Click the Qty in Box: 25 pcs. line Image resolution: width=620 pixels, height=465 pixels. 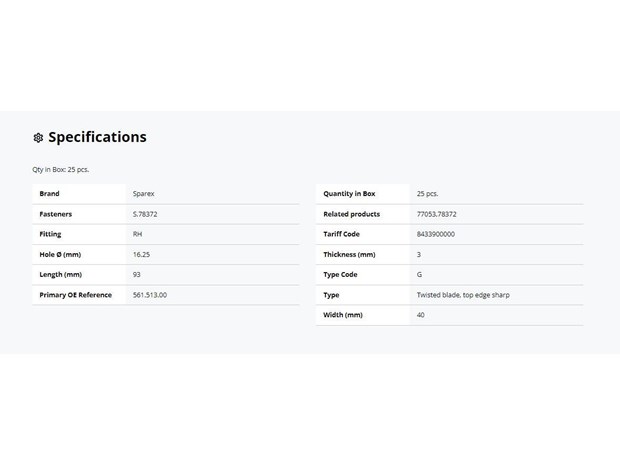click(60, 169)
